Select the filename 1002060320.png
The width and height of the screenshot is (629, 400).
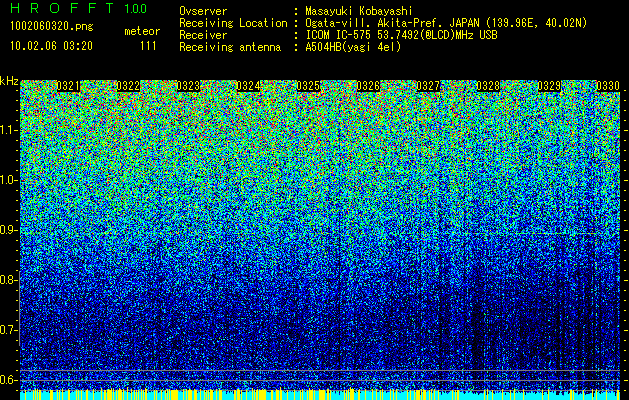[x=52, y=26]
